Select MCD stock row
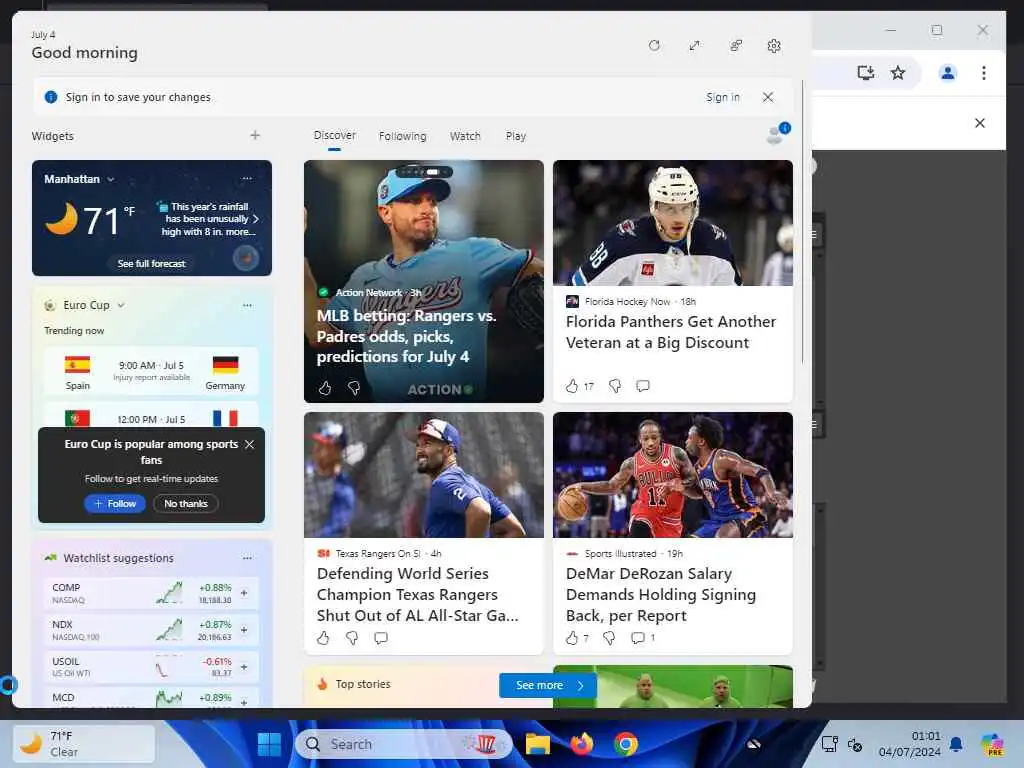Viewport: 1024px width, 768px height. (152, 697)
